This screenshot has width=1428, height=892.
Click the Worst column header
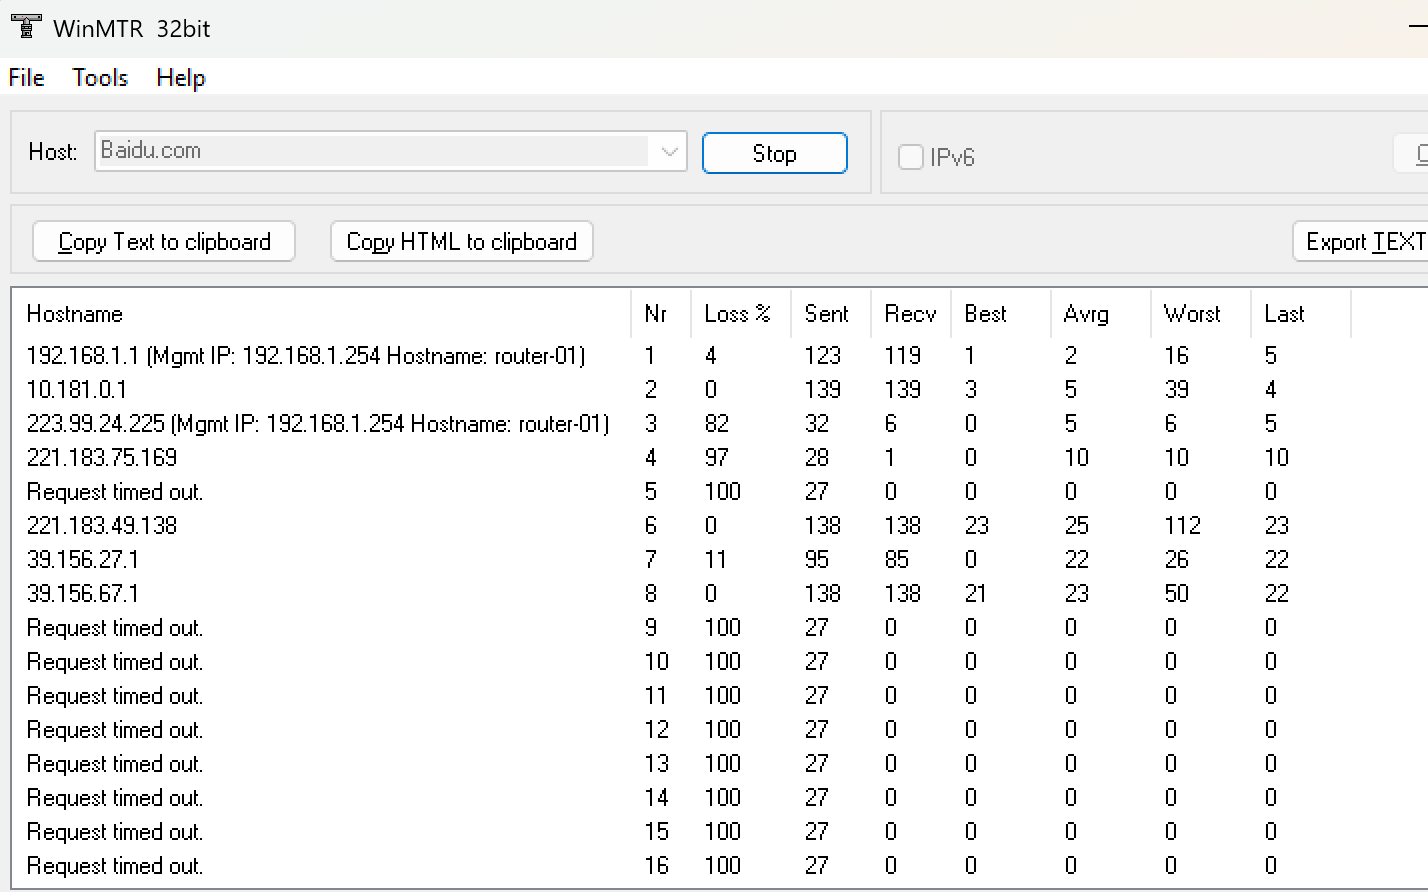coord(1201,314)
